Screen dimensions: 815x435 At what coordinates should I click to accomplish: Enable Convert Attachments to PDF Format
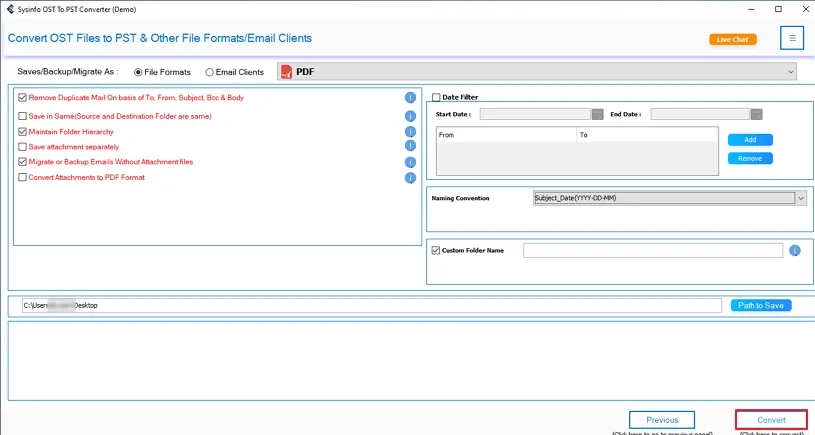coord(22,178)
